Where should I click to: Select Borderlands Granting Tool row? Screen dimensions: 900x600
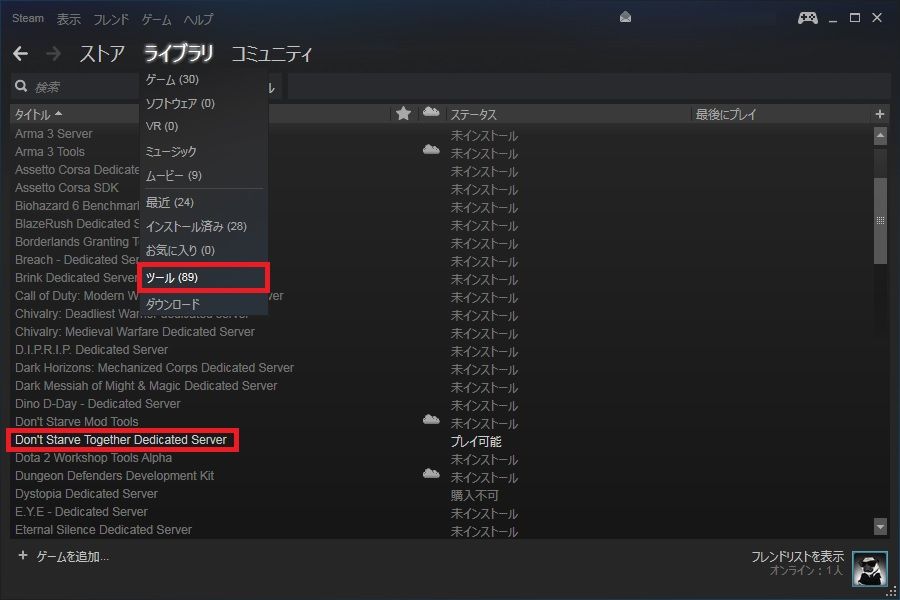77,242
